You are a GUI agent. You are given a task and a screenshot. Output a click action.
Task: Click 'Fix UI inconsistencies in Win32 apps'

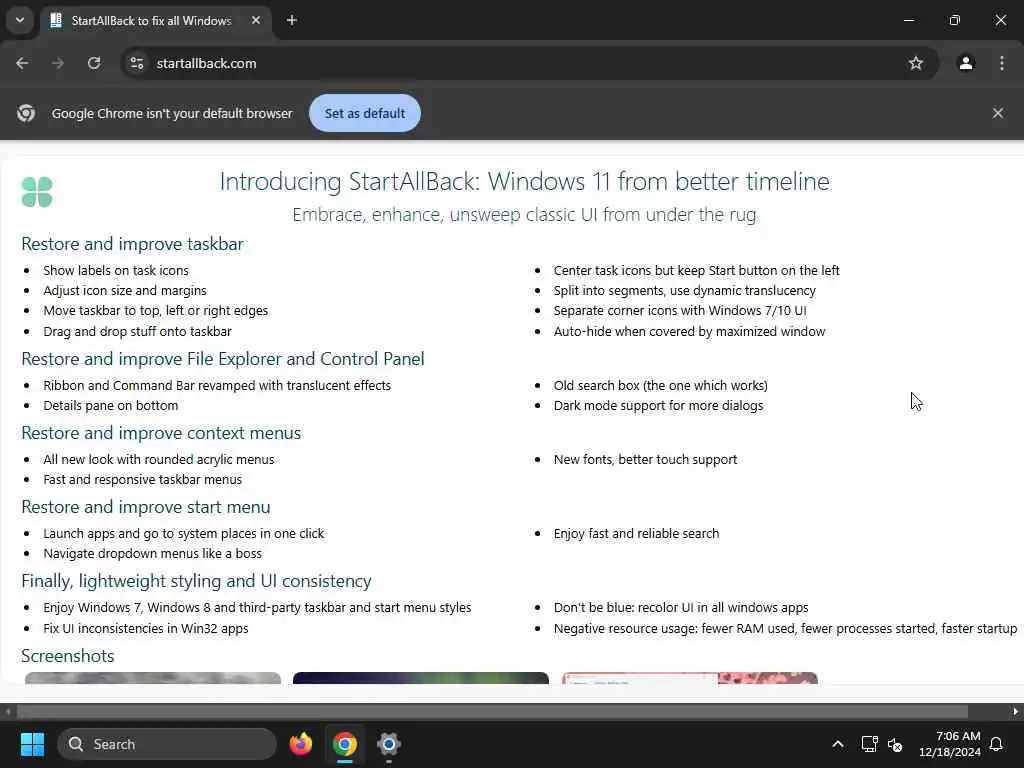click(146, 628)
